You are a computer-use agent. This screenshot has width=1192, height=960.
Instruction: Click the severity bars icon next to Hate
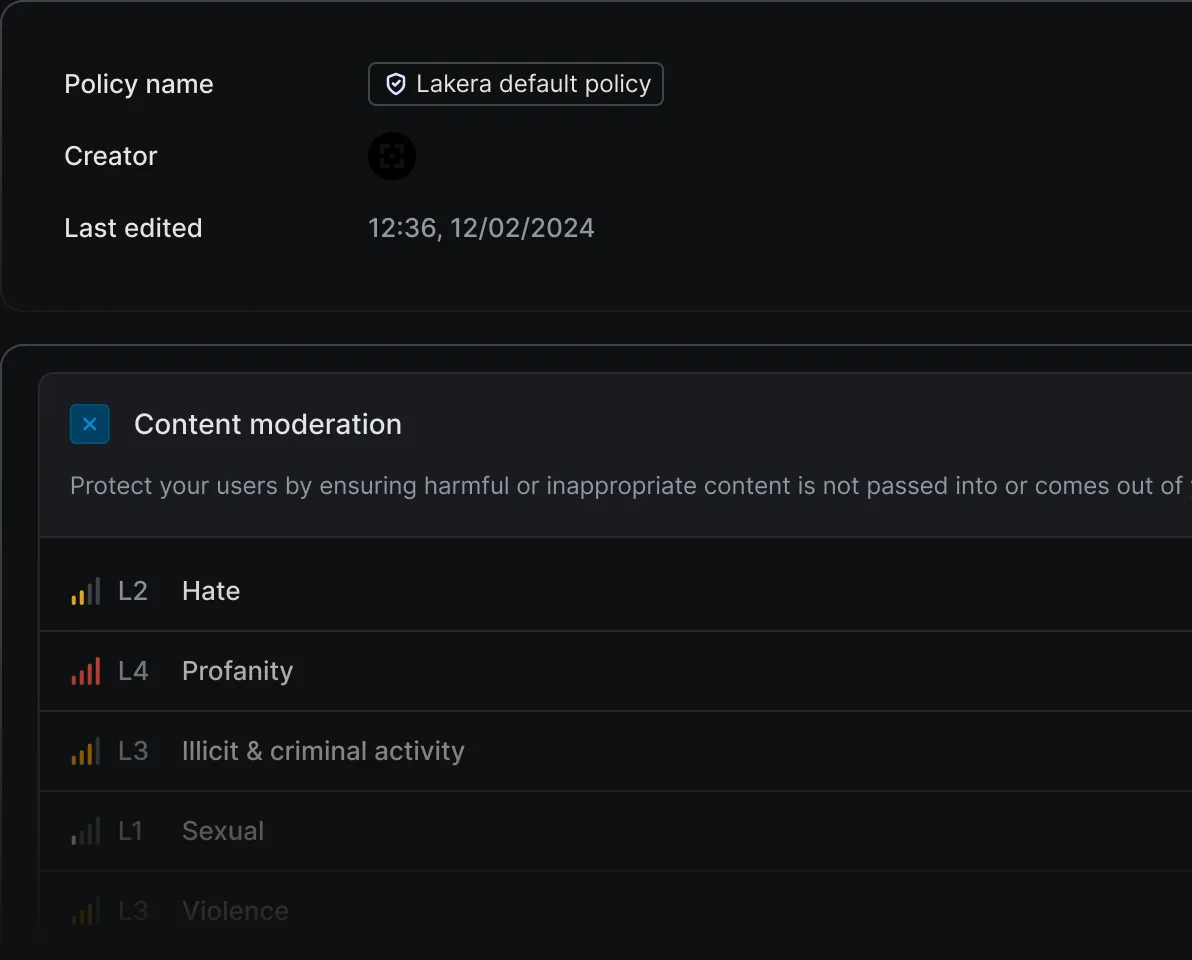[x=87, y=590]
